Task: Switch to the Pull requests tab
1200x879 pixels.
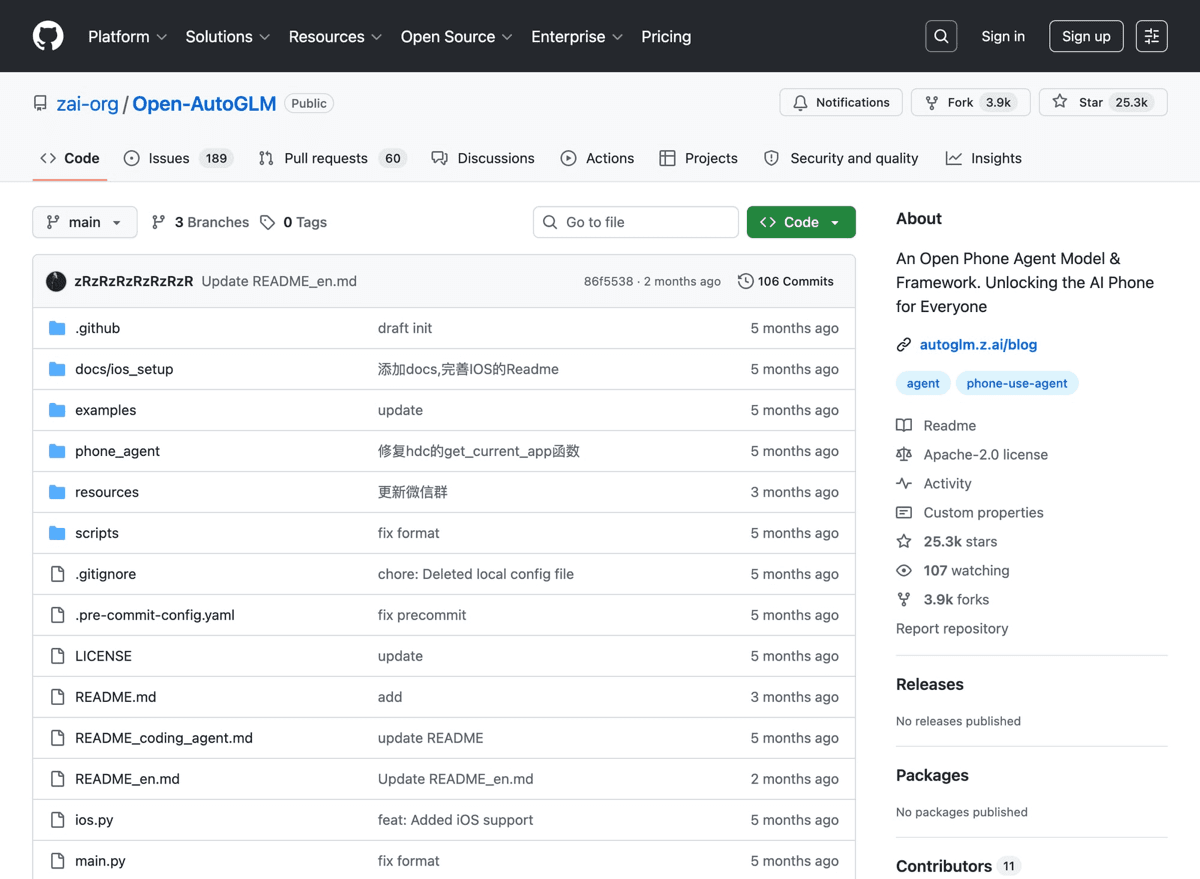Action: pos(332,158)
